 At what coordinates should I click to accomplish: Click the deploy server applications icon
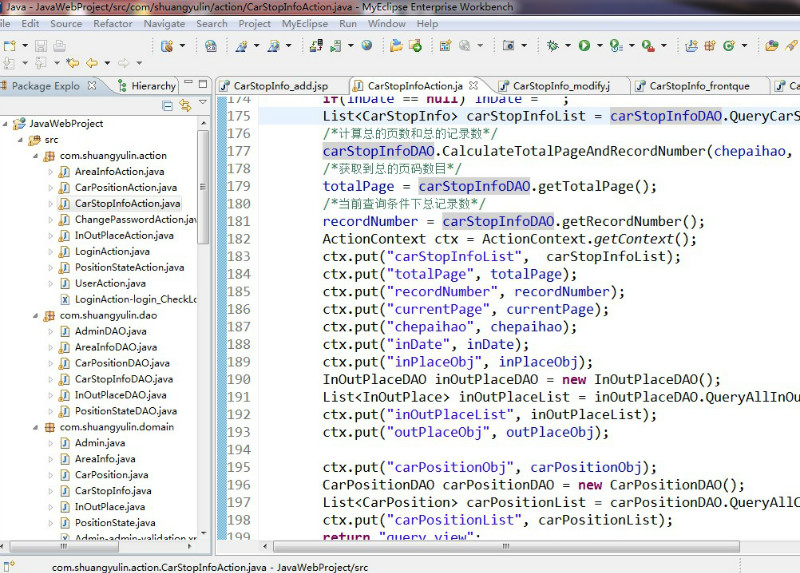316,46
